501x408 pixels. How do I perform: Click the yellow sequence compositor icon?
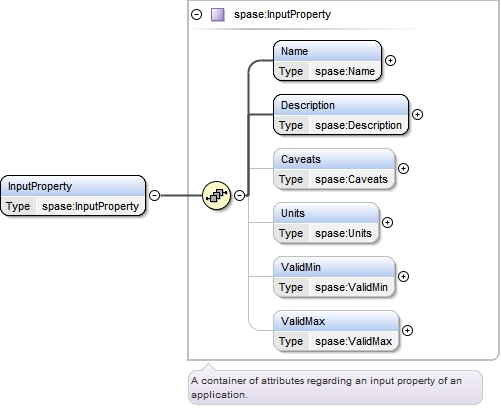217,195
